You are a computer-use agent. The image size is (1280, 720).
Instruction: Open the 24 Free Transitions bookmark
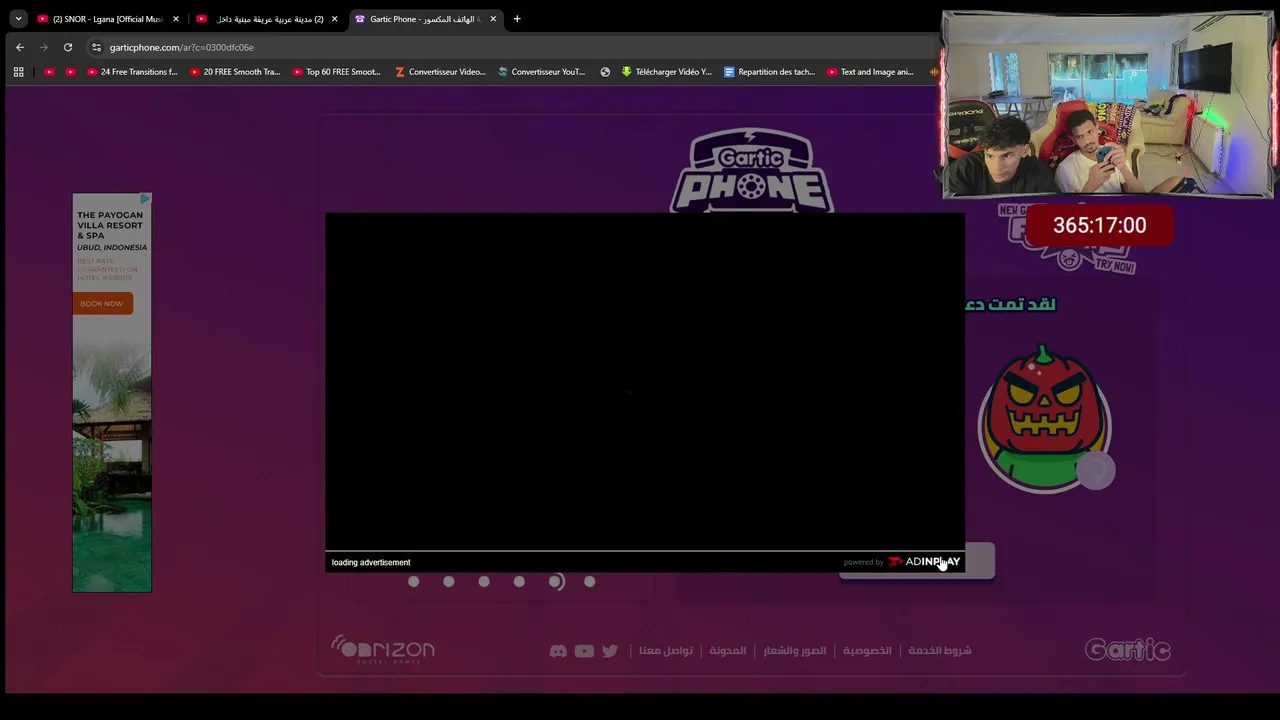click(132, 72)
